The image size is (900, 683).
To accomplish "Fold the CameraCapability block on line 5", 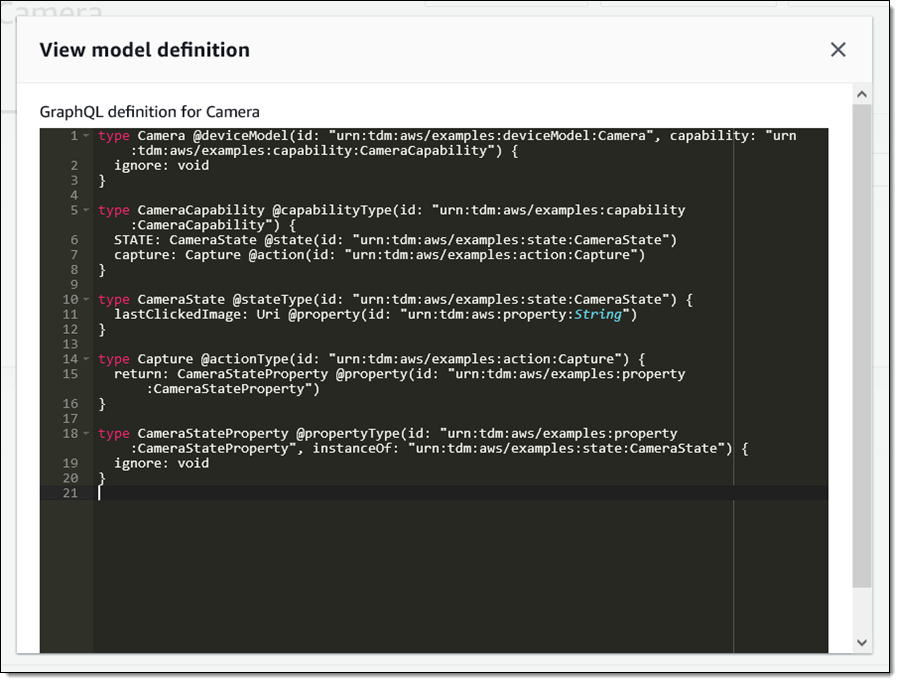I will click(87, 210).
